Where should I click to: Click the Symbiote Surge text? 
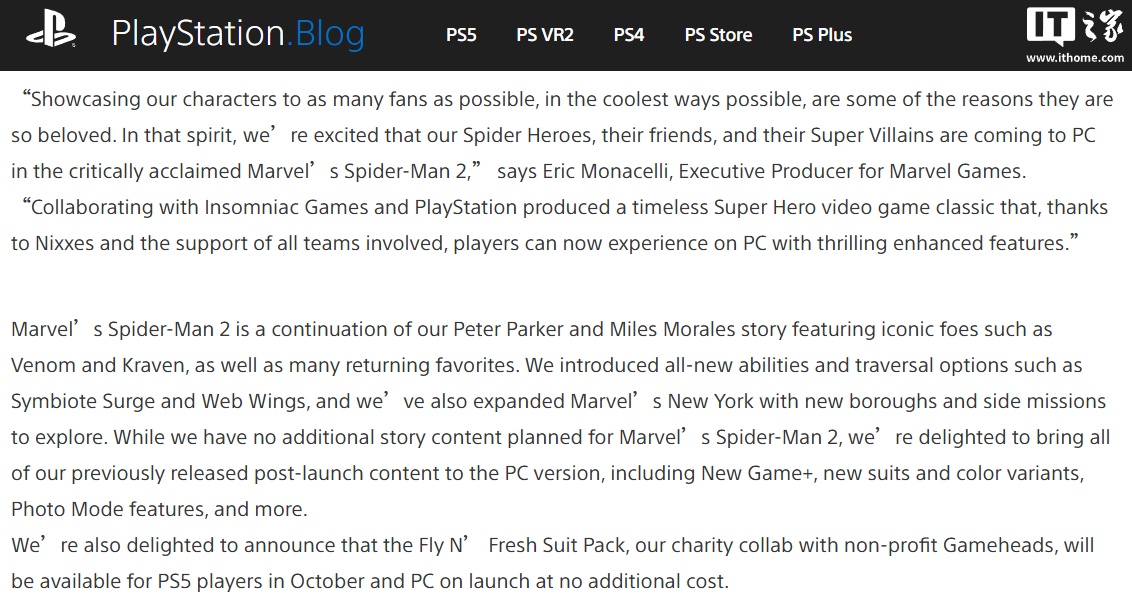click(84, 401)
